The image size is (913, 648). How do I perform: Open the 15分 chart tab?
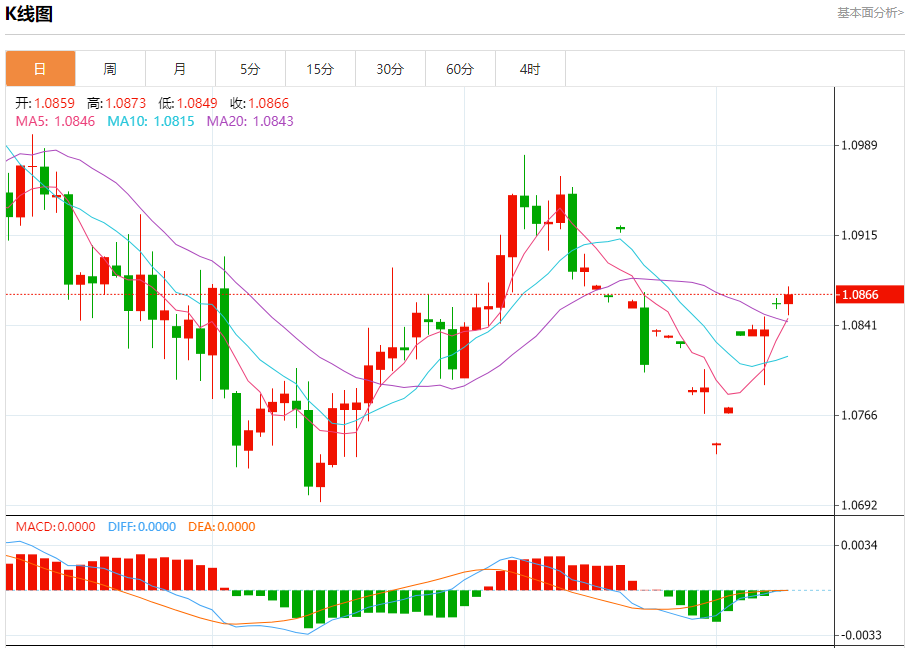tap(320, 69)
